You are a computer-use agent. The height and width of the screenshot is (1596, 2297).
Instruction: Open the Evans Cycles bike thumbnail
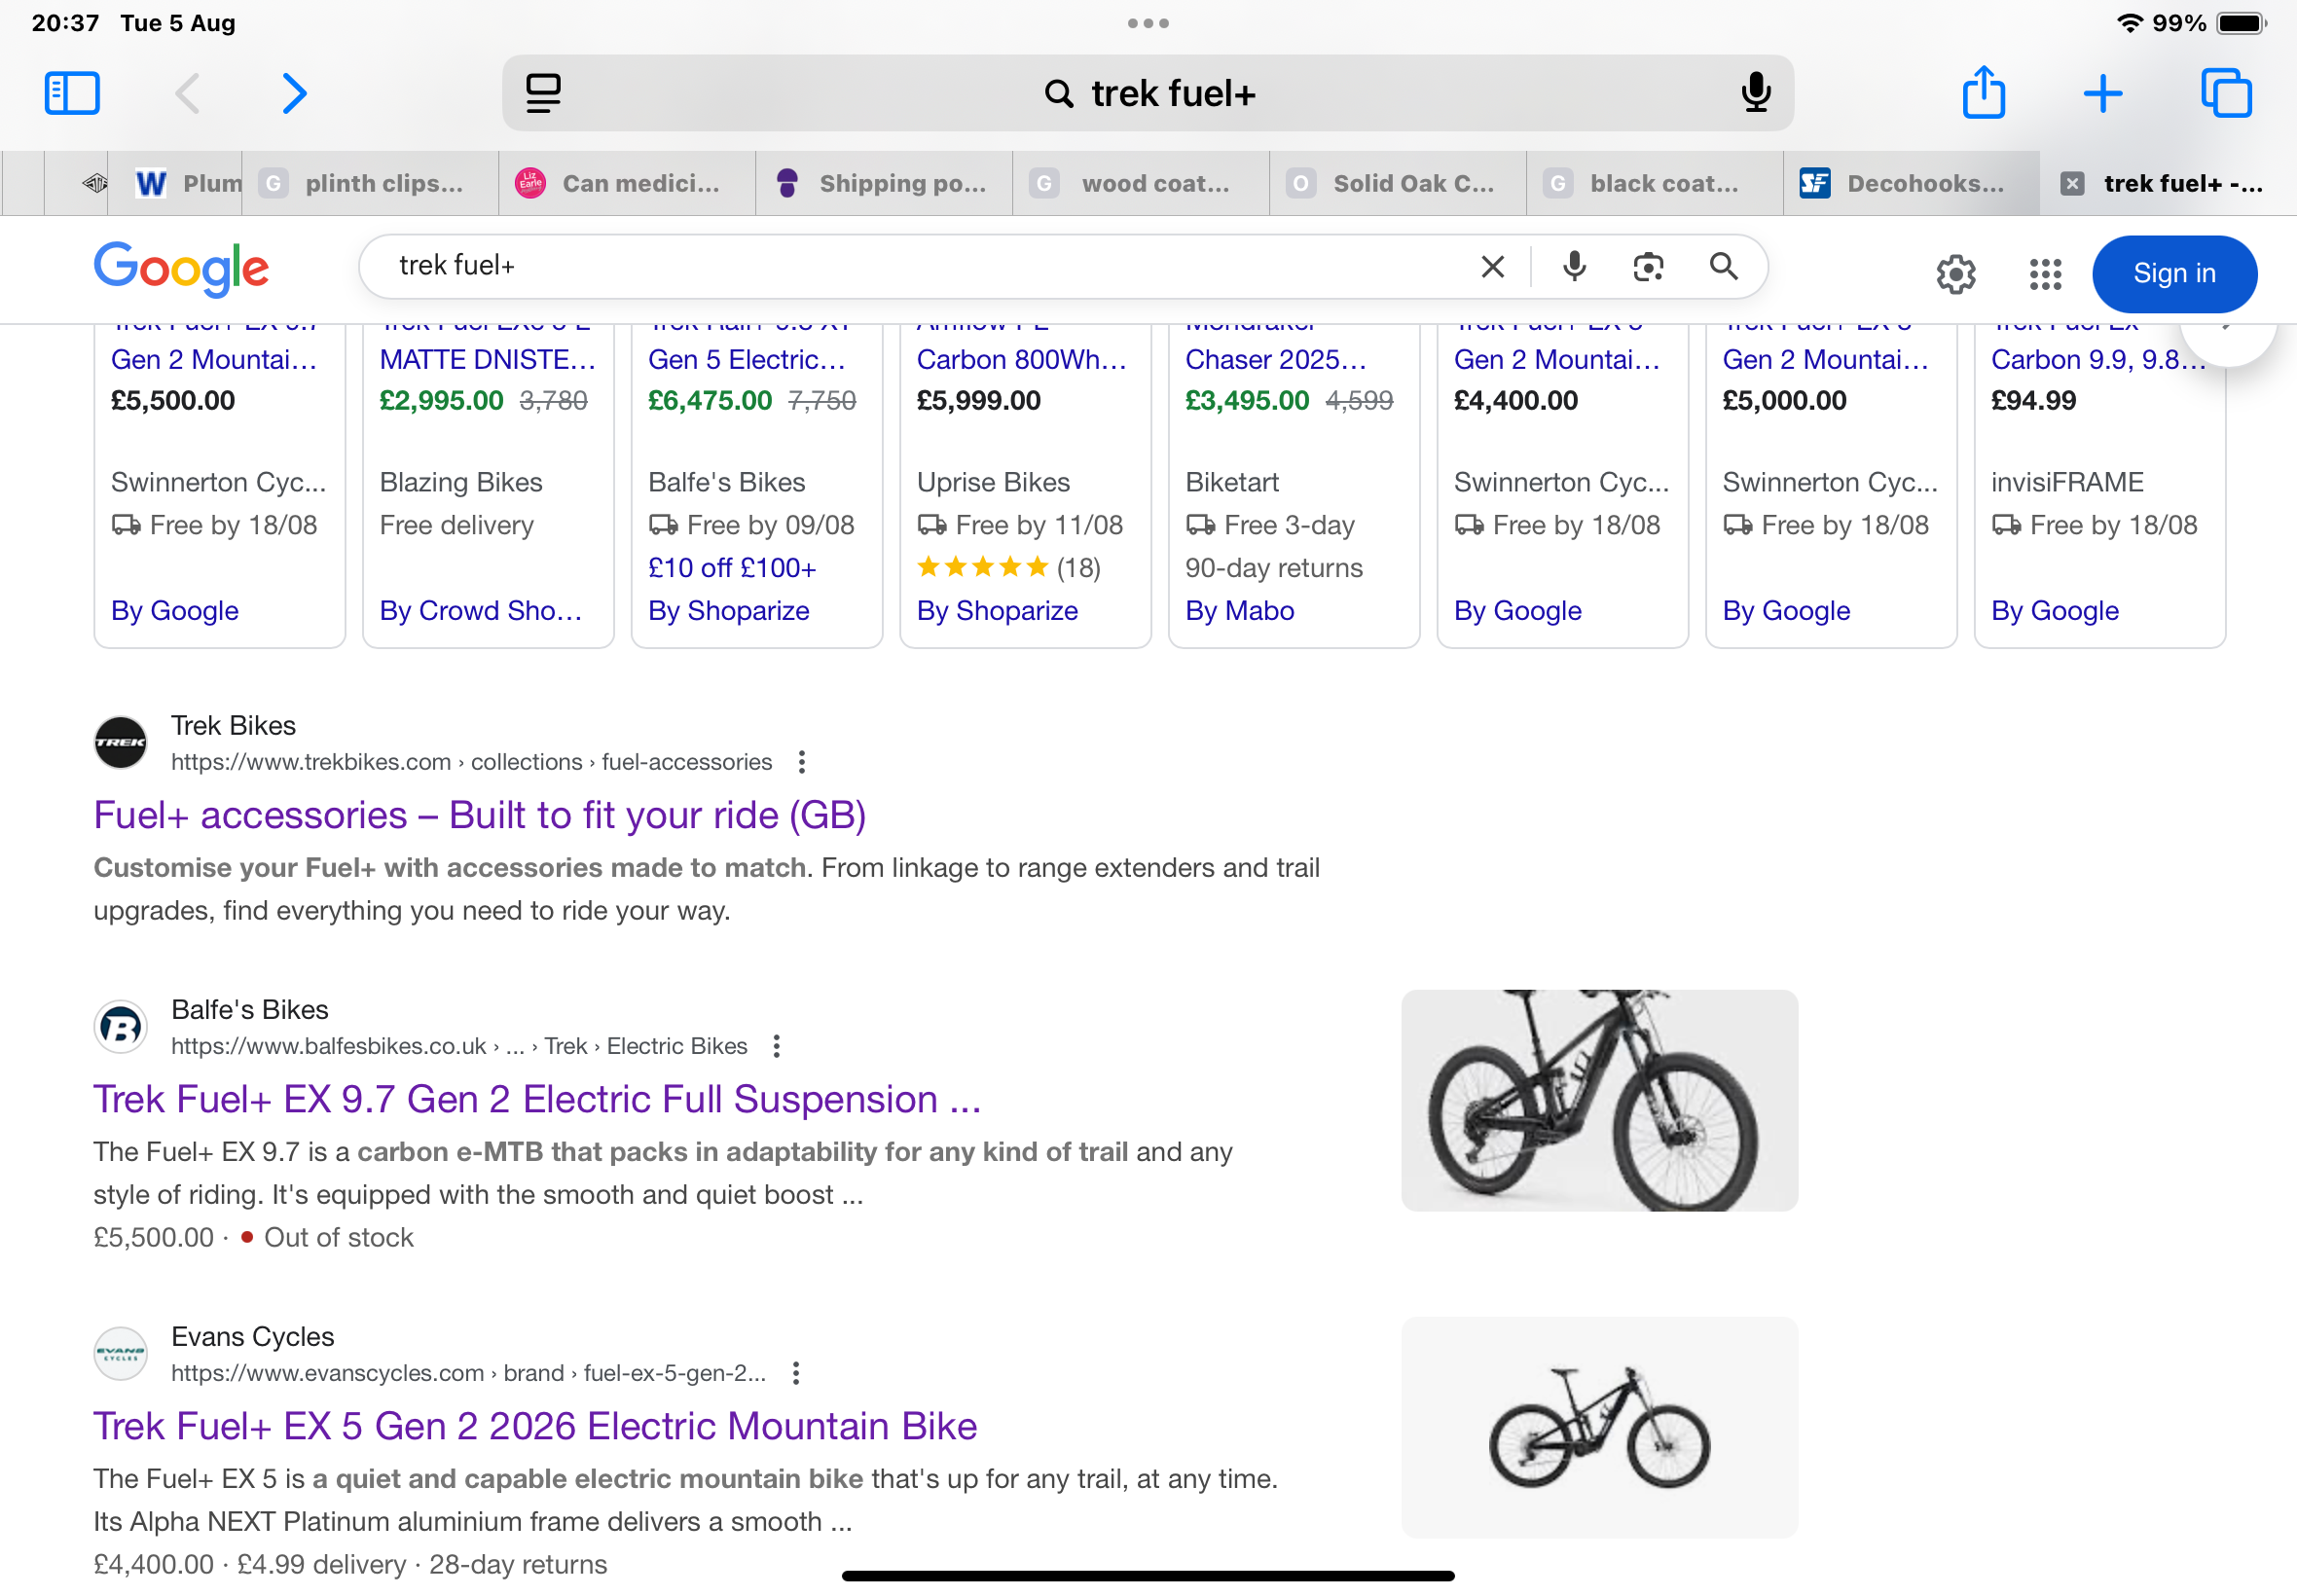click(1599, 1427)
